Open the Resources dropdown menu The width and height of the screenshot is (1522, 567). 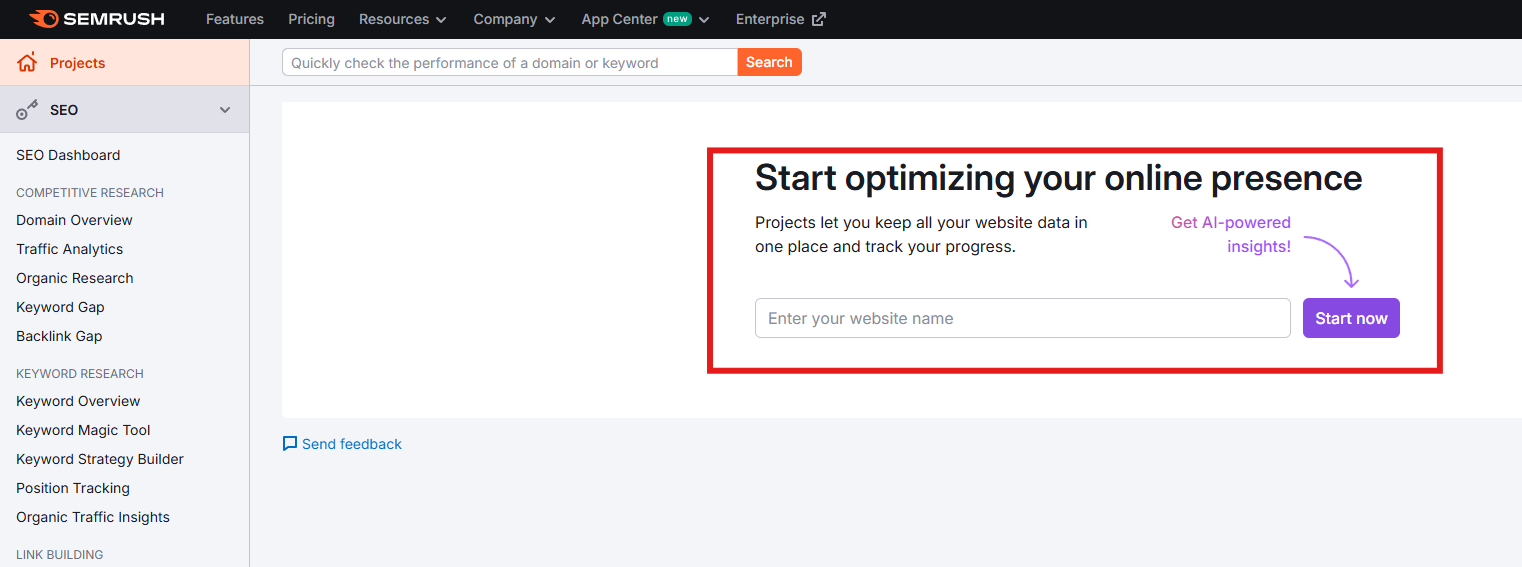tap(403, 19)
